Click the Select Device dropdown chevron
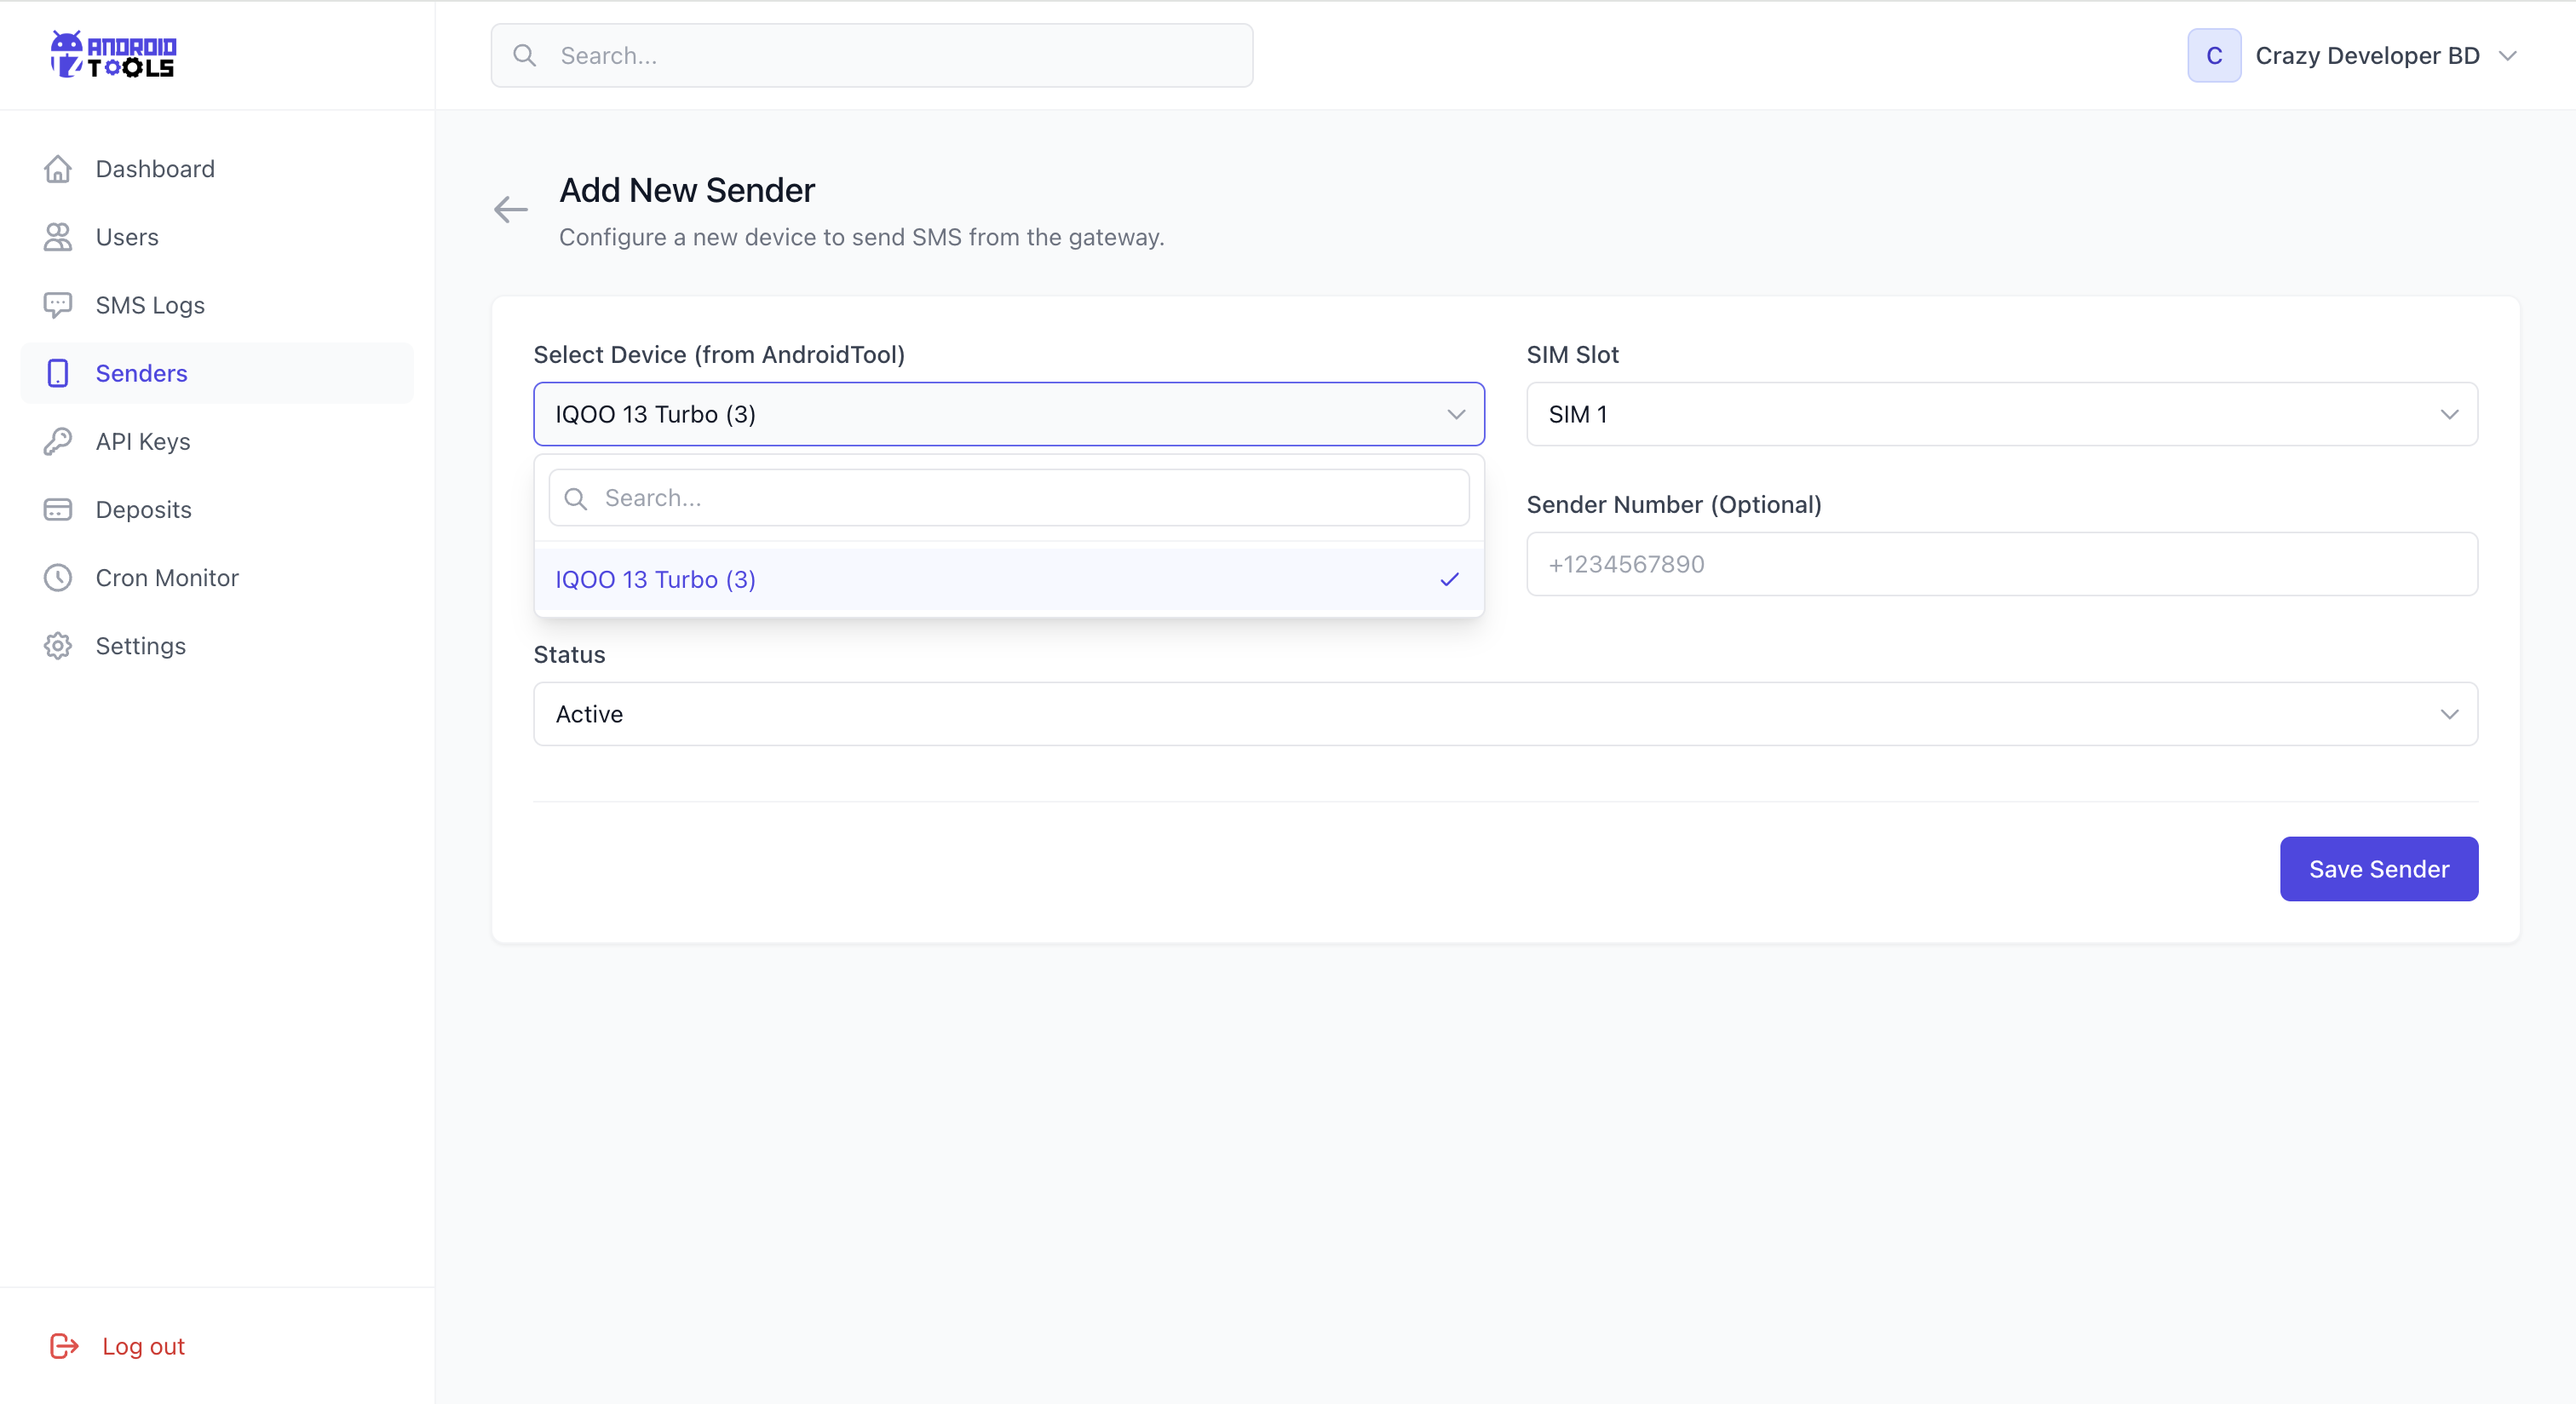2576x1404 pixels. (x=1456, y=414)
